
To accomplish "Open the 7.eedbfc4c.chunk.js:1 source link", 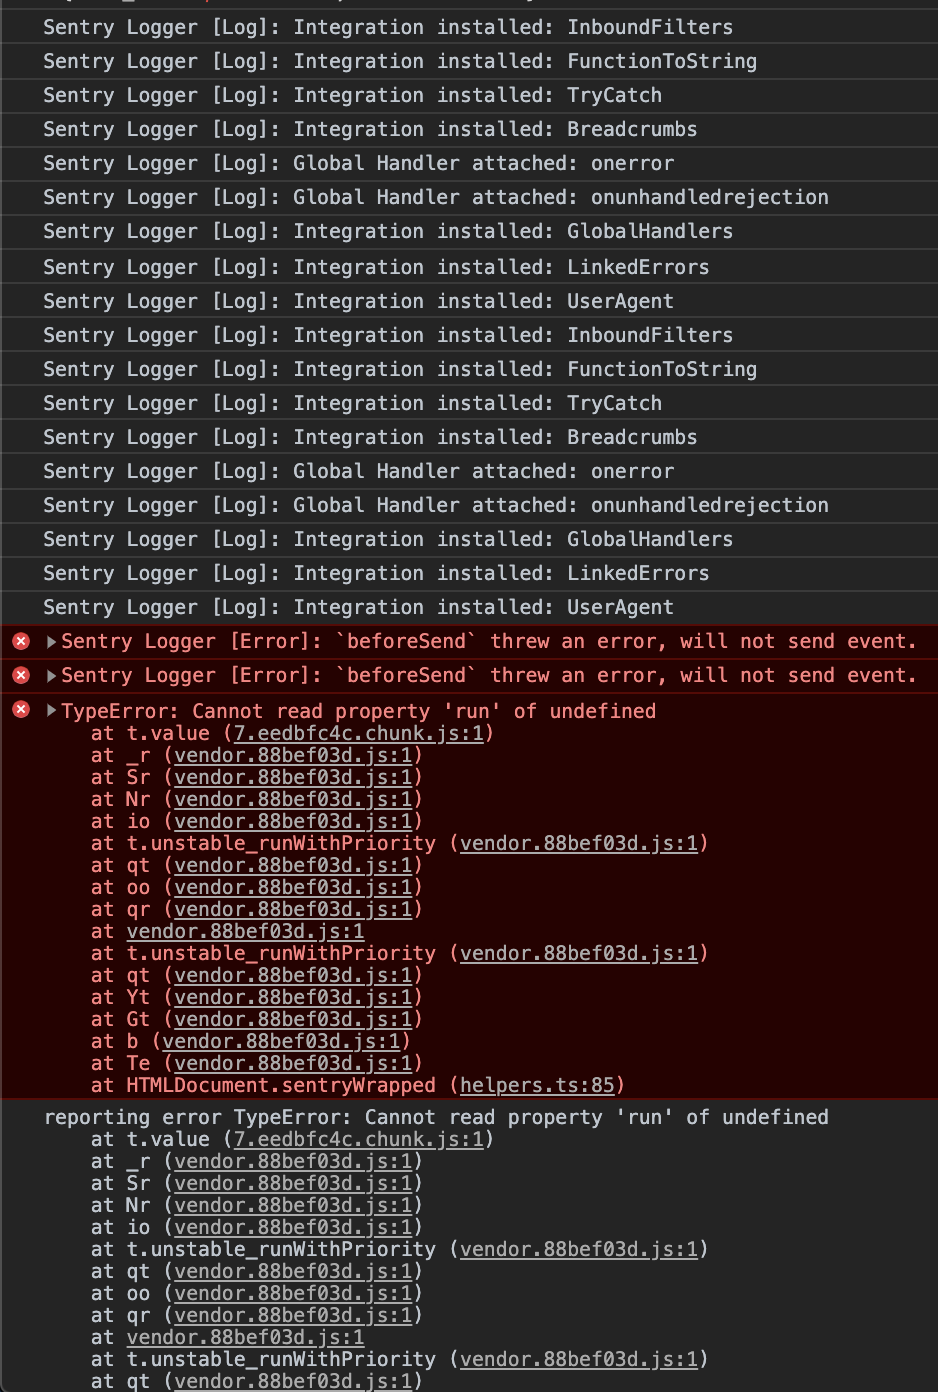I will click(x=356, y=733).
